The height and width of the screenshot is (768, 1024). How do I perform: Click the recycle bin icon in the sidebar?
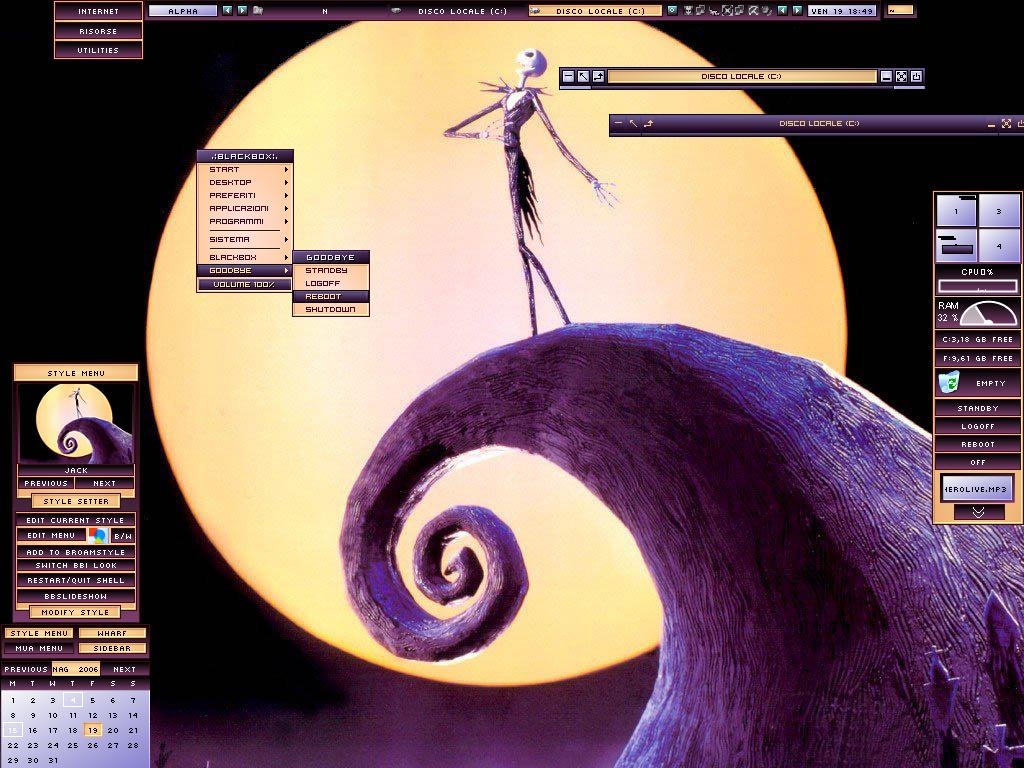pos(948,382)
